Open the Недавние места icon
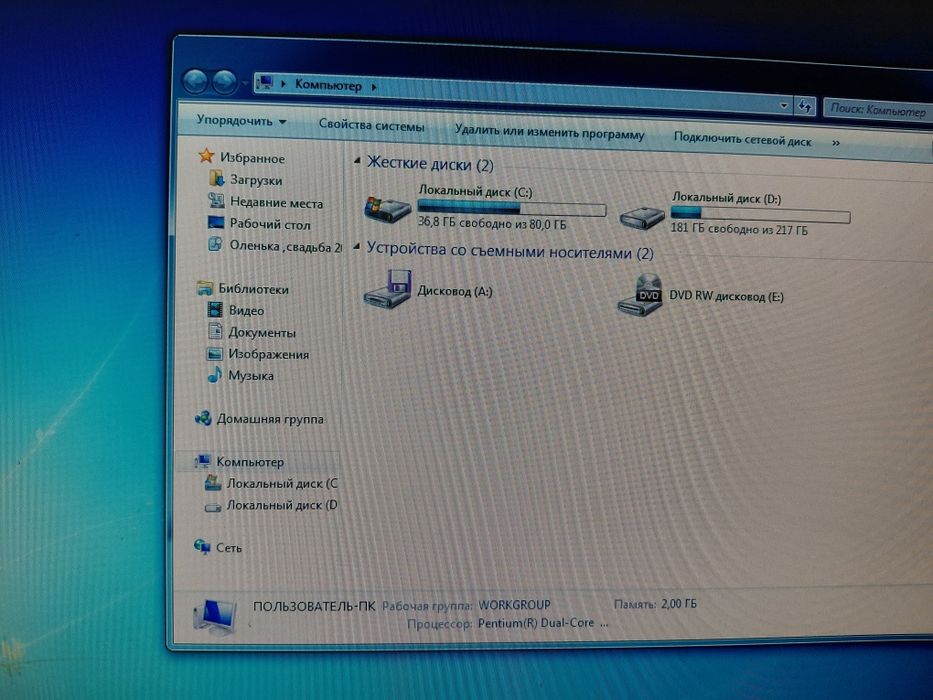Viewport: 933px width, 700px height. [x=215, y=201]
